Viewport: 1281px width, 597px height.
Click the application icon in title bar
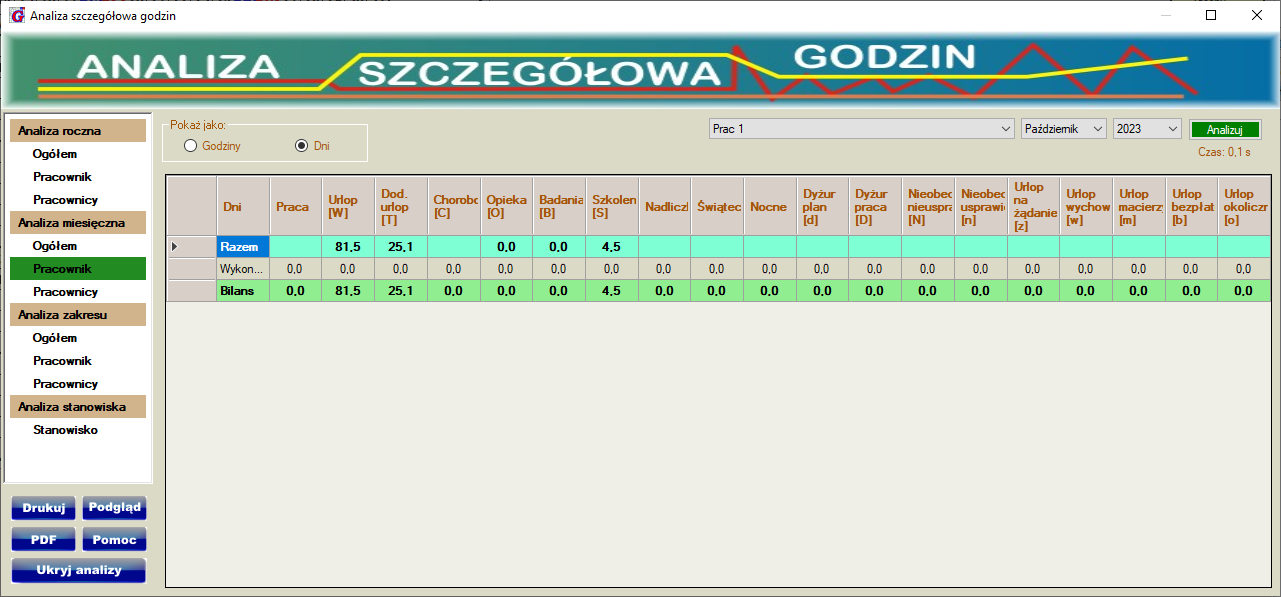[16, 16]
